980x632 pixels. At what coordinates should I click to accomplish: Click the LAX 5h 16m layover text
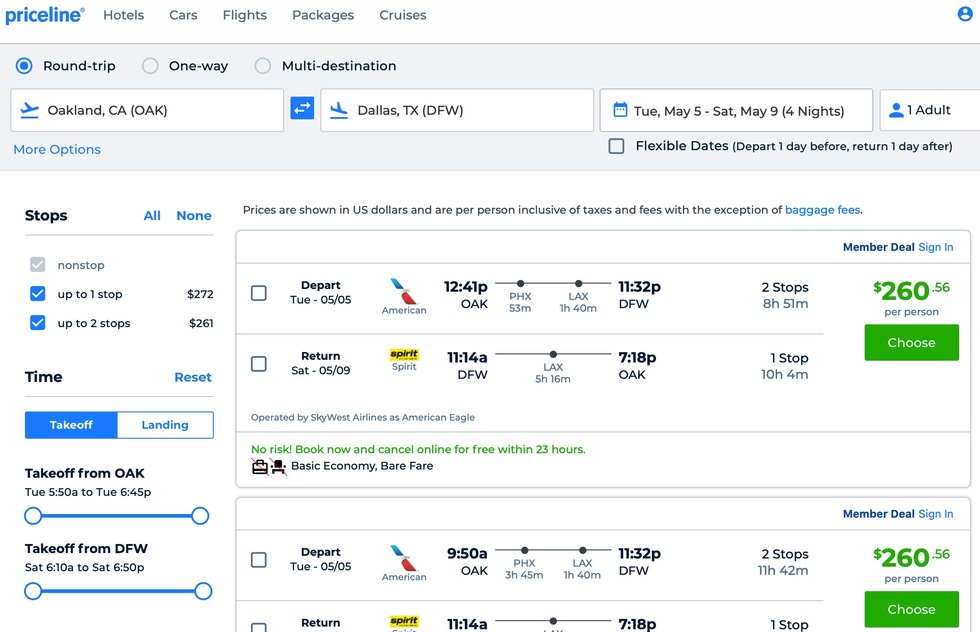point(552,373)
